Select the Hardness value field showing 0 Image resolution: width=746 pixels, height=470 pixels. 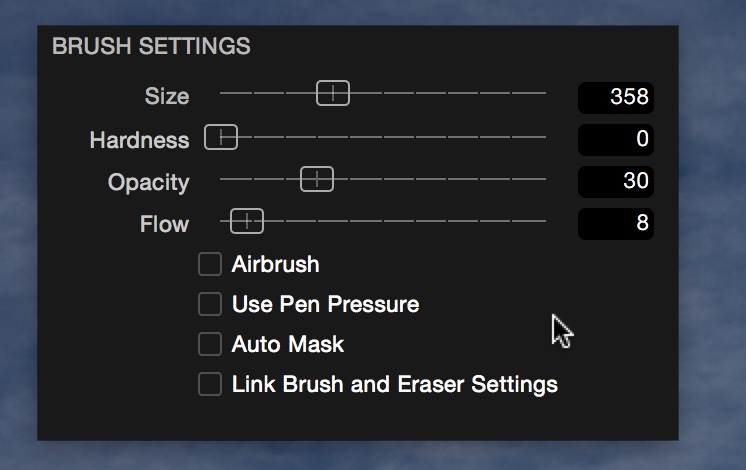616,140
